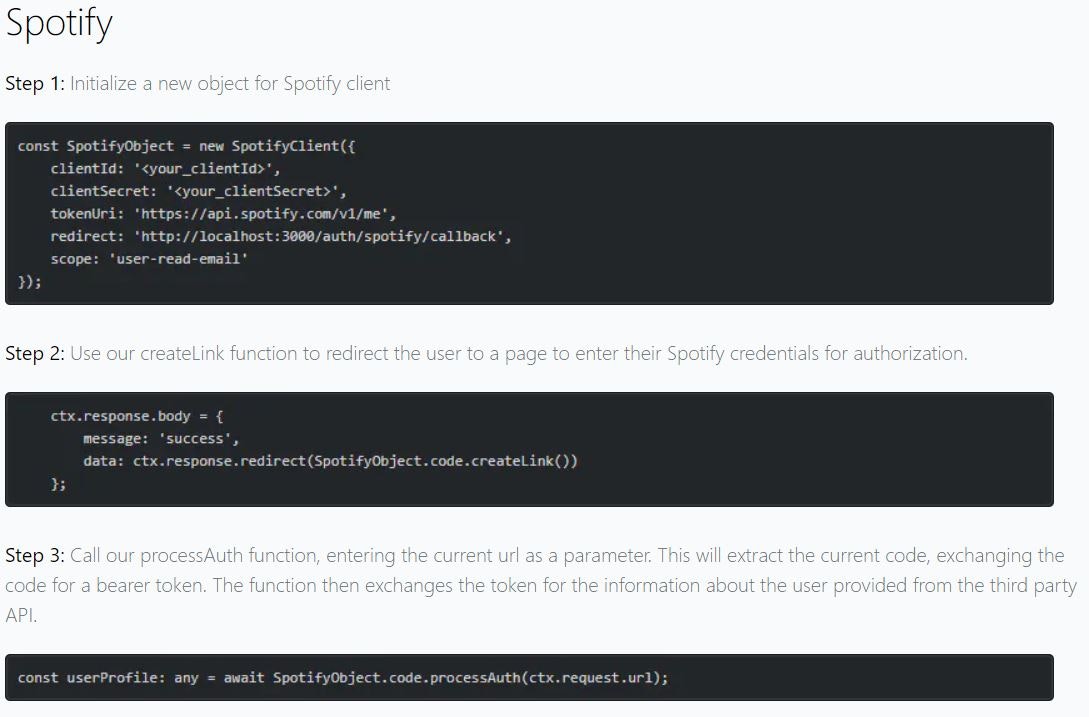This screenshot has width=1089, height=717.
Task: Click the bottom code block
Action: coord(530,678)
